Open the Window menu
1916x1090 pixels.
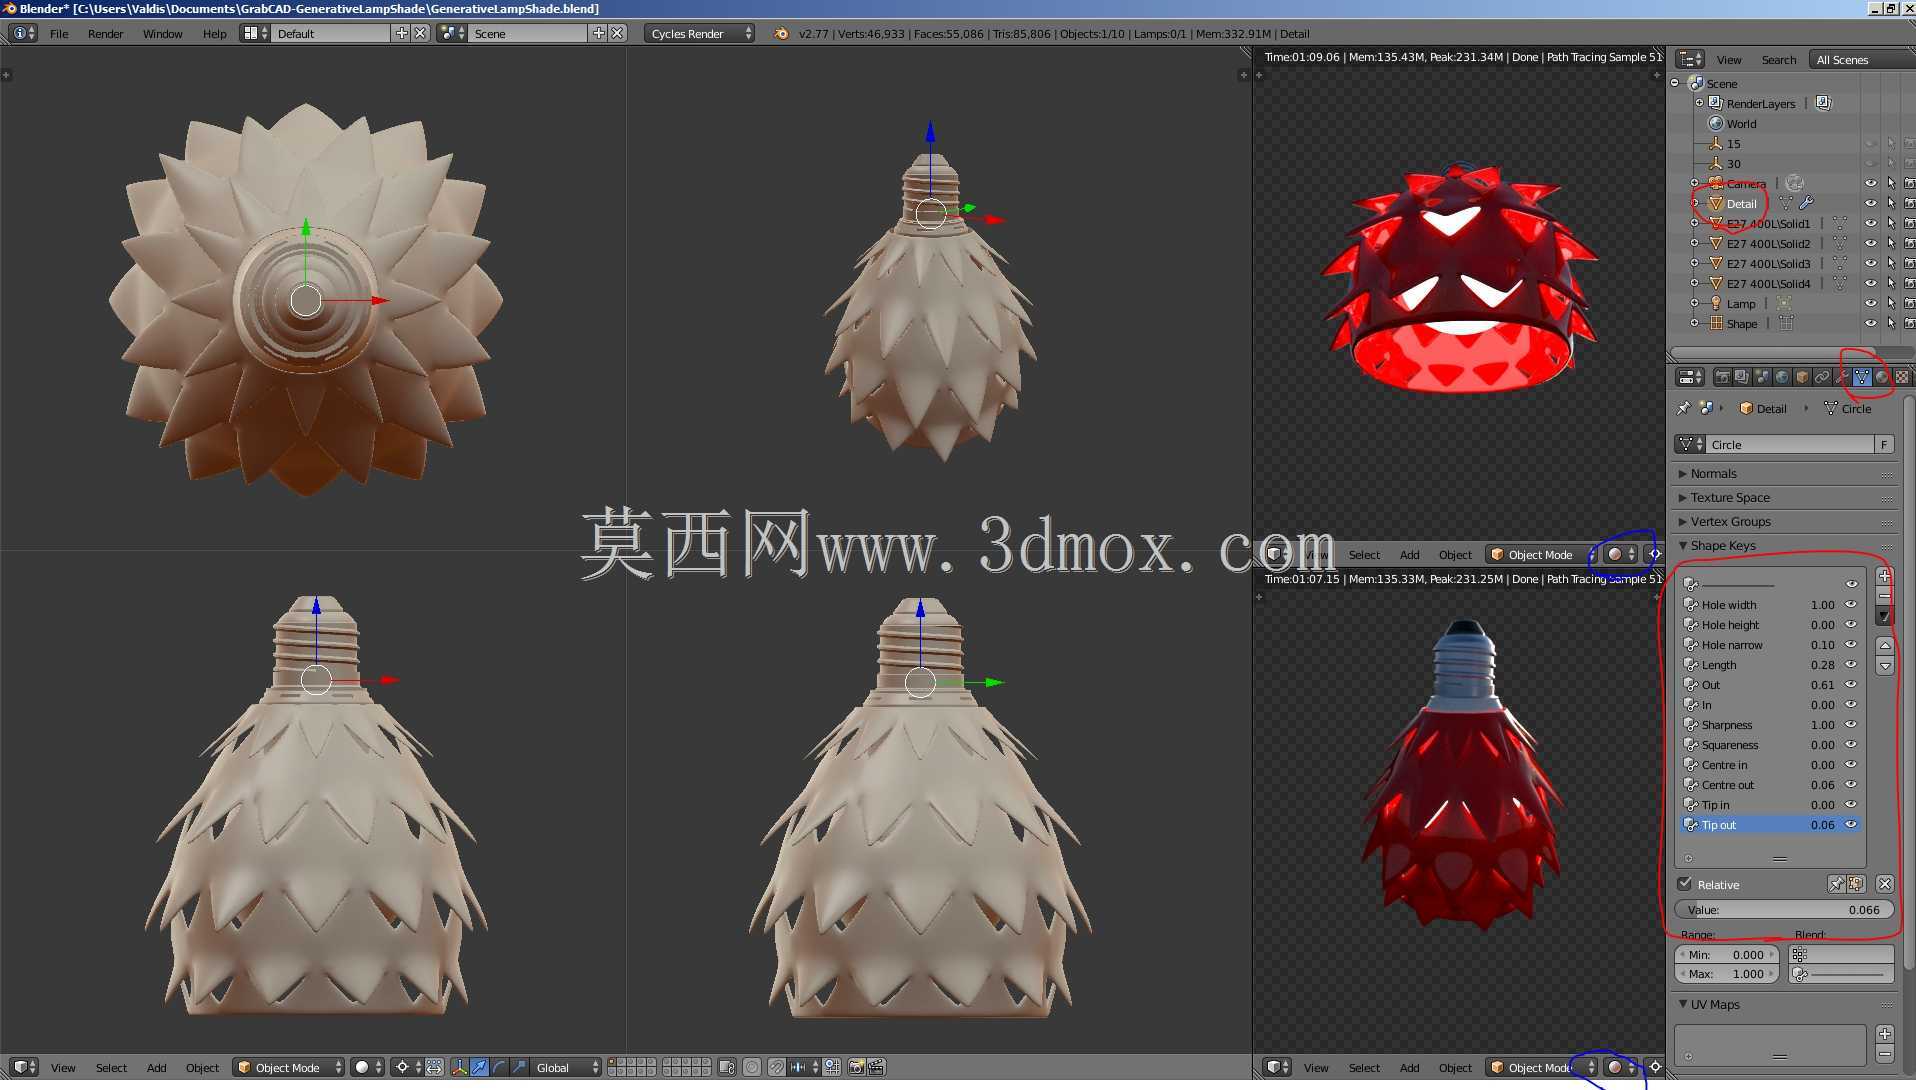pos(162,33)
